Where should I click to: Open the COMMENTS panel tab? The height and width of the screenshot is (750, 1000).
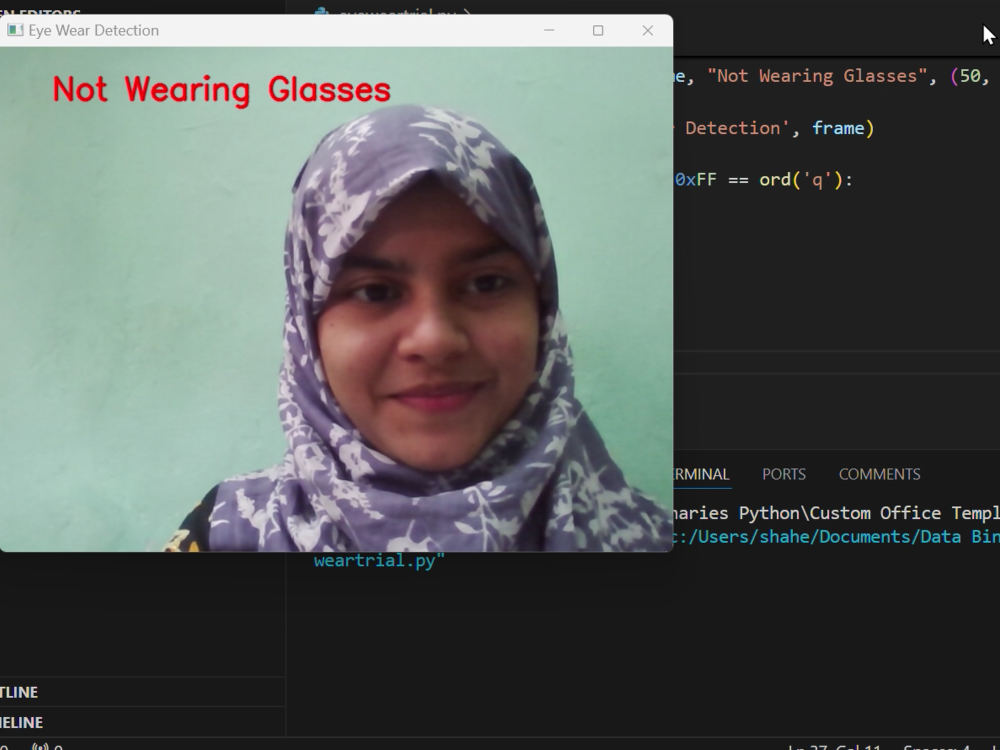tap(879, 474)
